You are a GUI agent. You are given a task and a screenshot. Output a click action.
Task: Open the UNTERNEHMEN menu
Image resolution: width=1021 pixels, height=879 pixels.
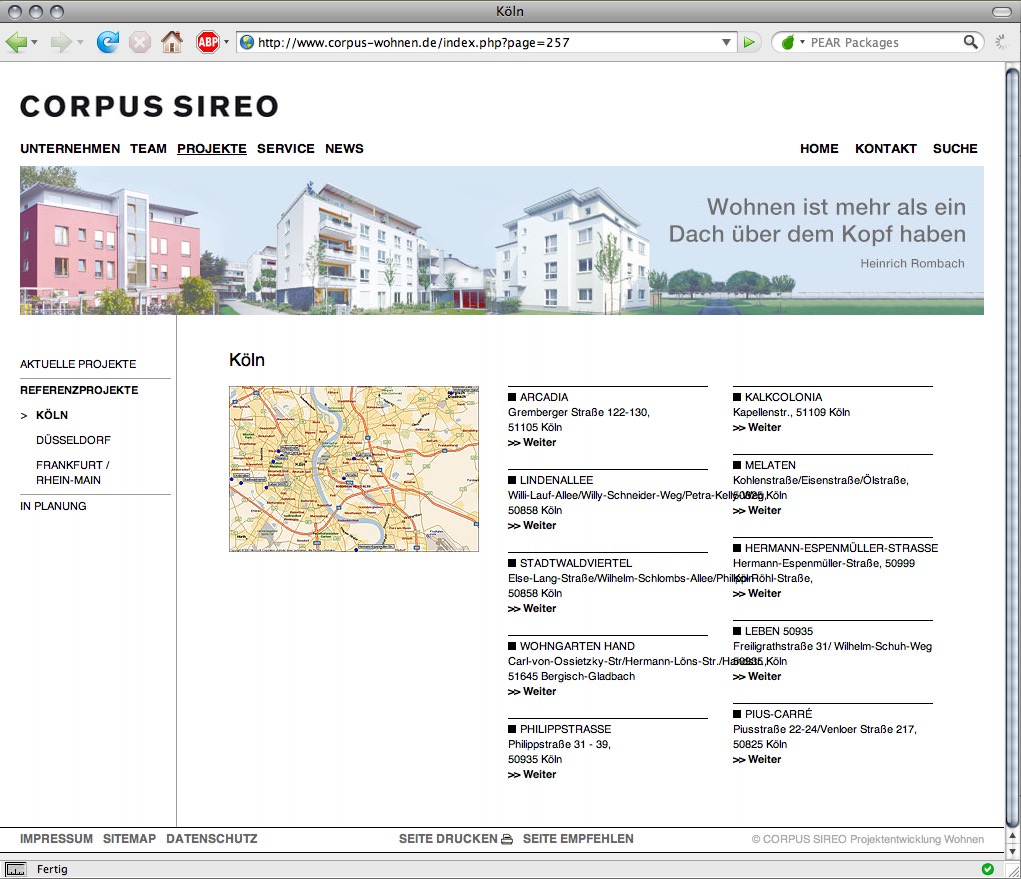click(x=70, y=148)
